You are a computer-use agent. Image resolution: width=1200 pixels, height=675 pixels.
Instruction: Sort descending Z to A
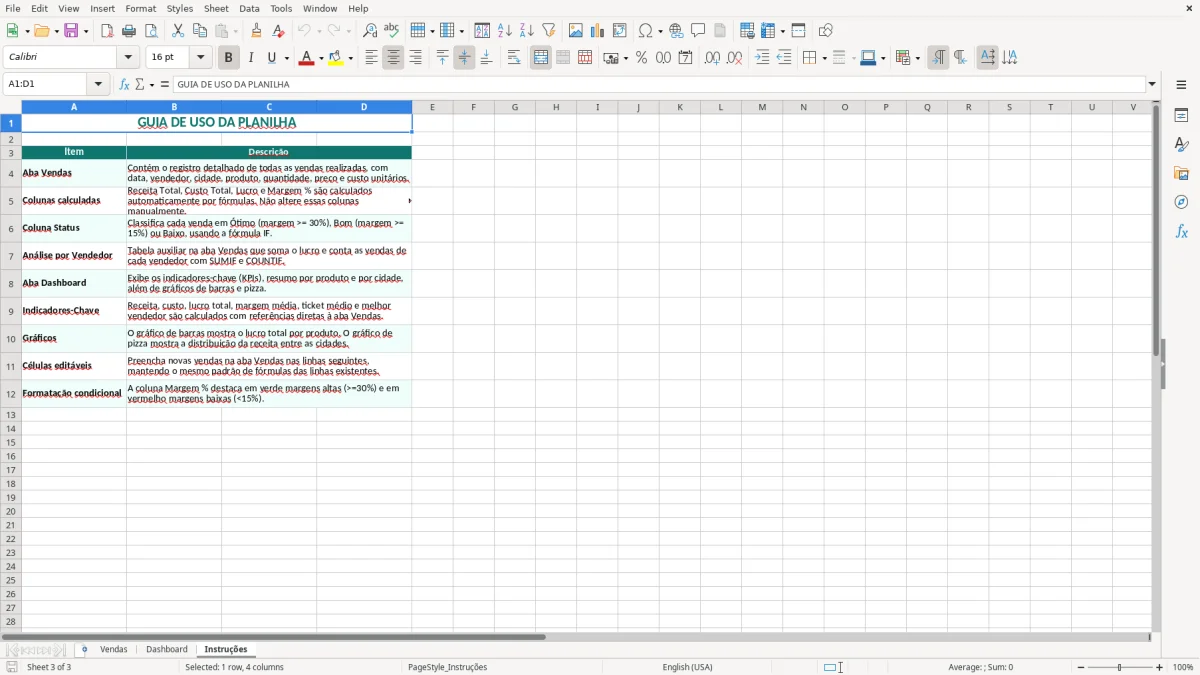(526, 31)
